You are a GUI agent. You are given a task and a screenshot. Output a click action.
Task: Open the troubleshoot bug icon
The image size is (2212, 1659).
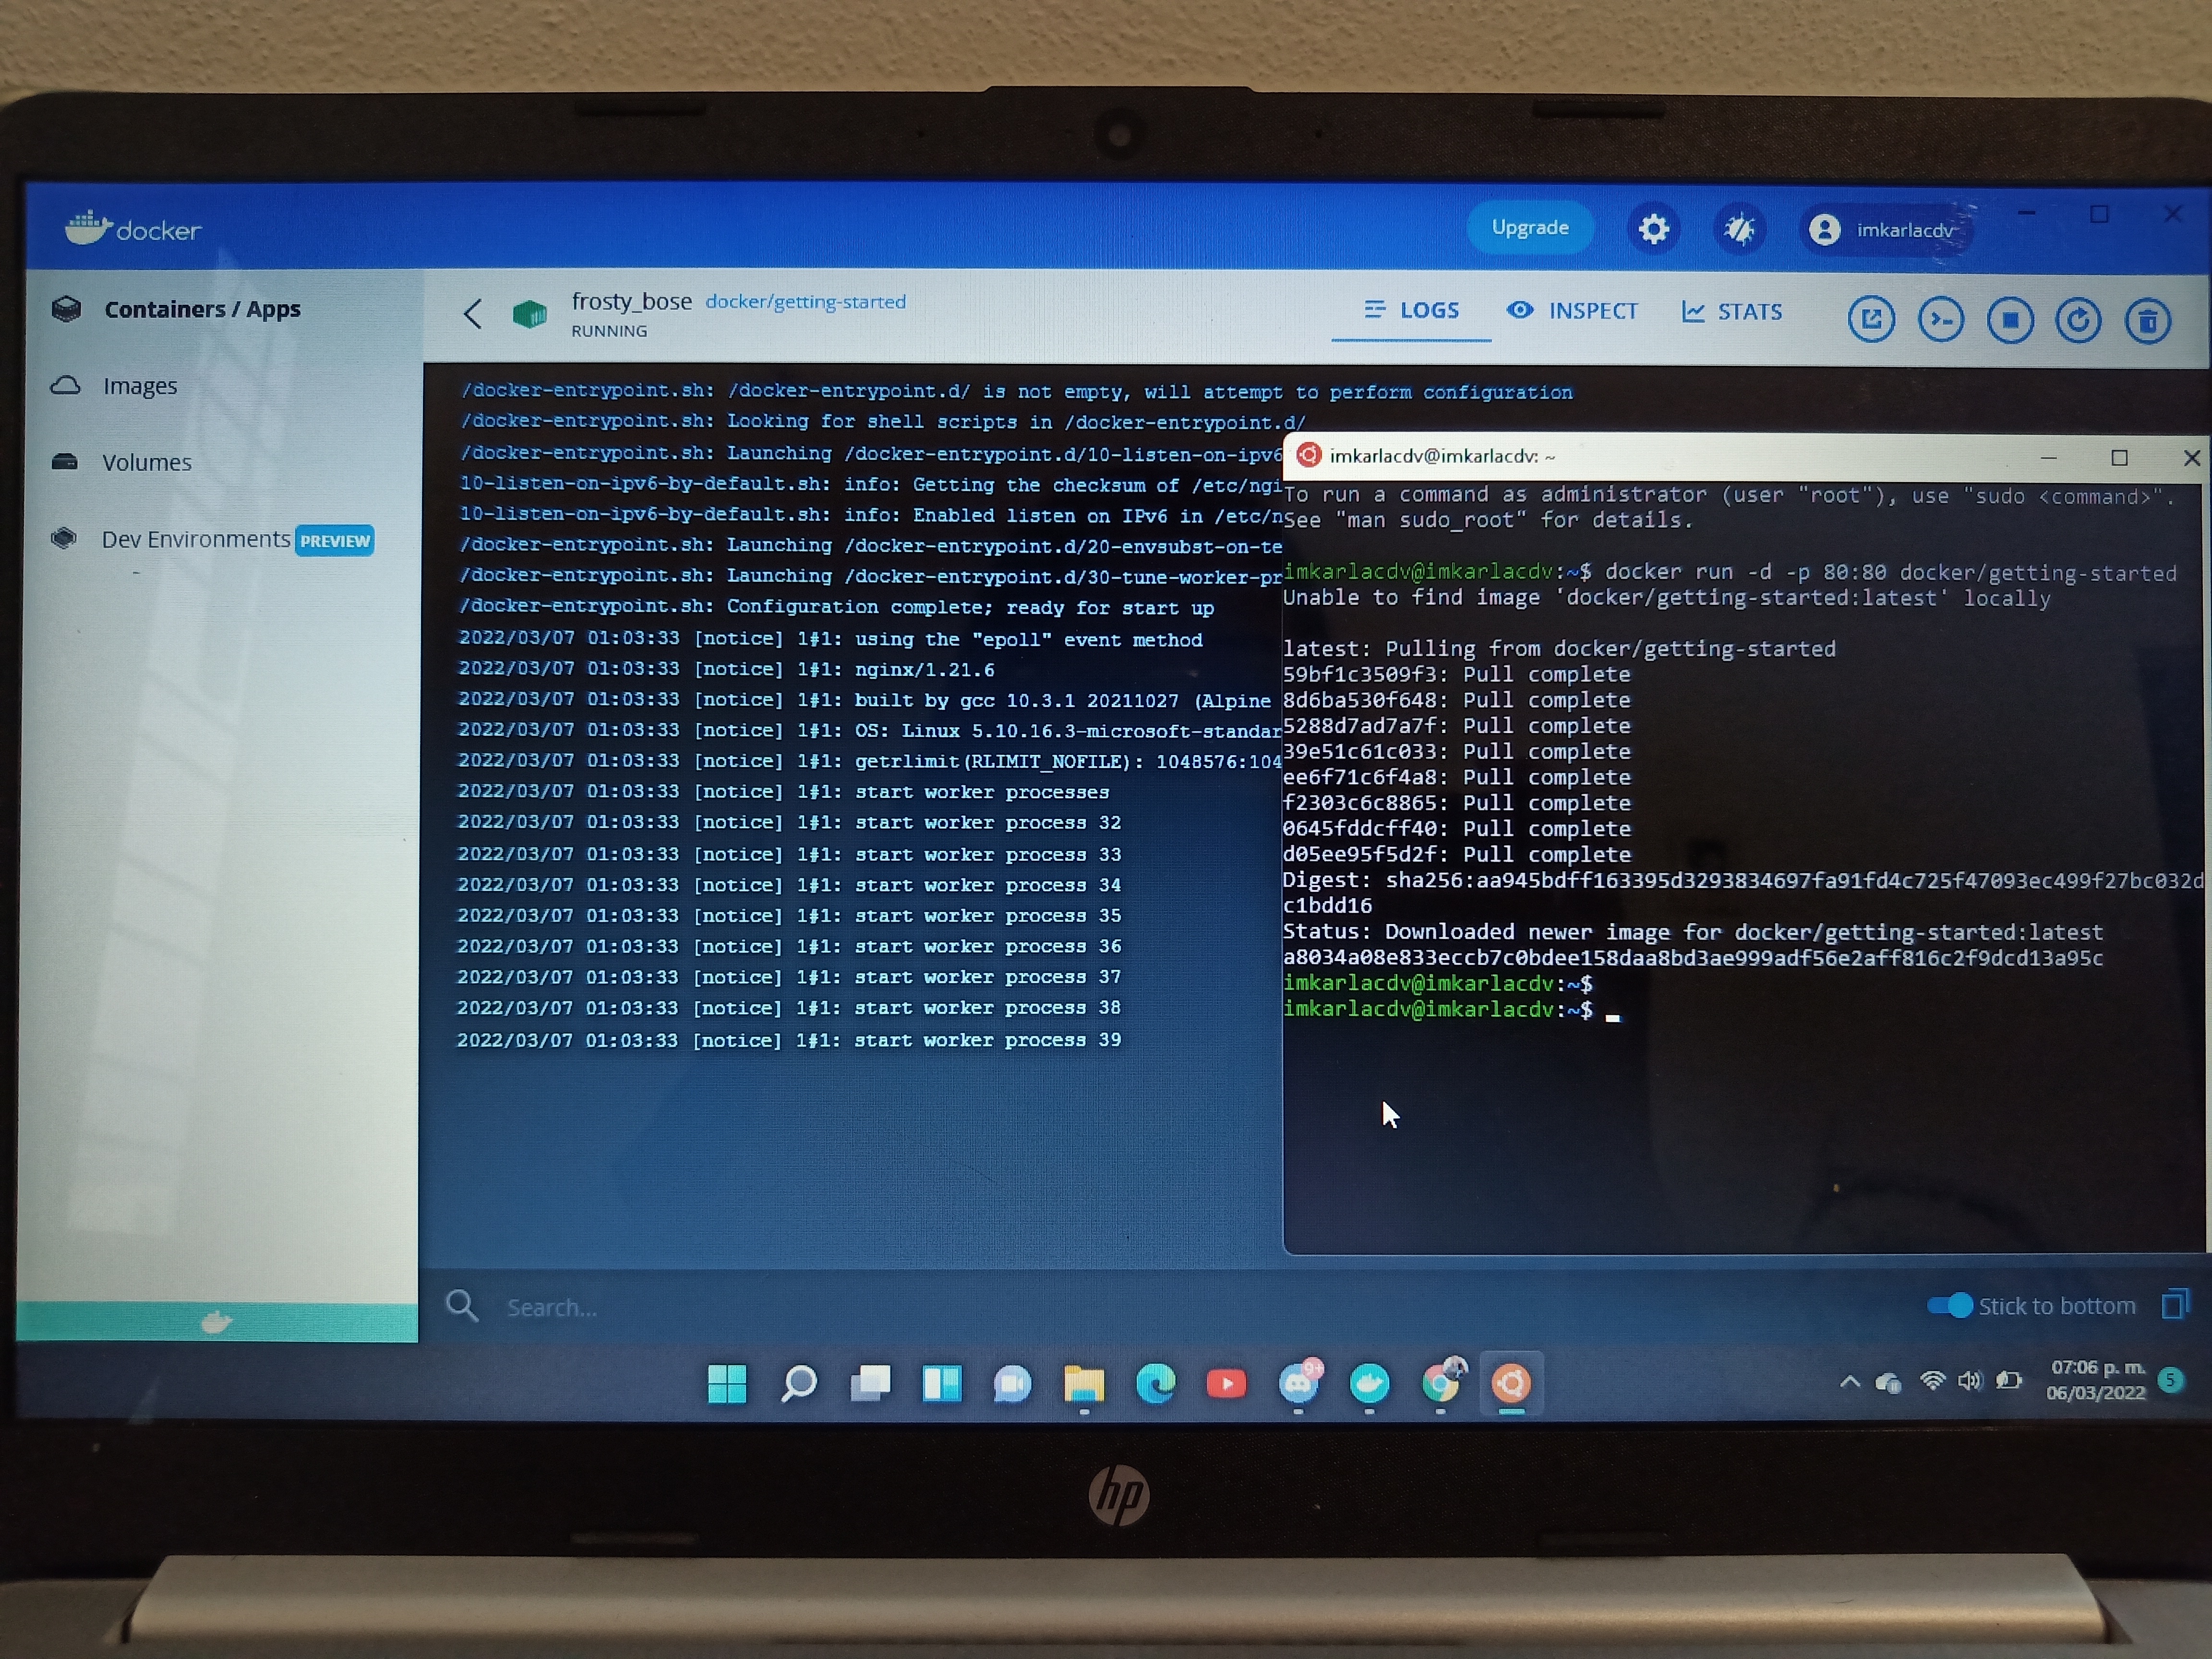(x=1740, y=230)
